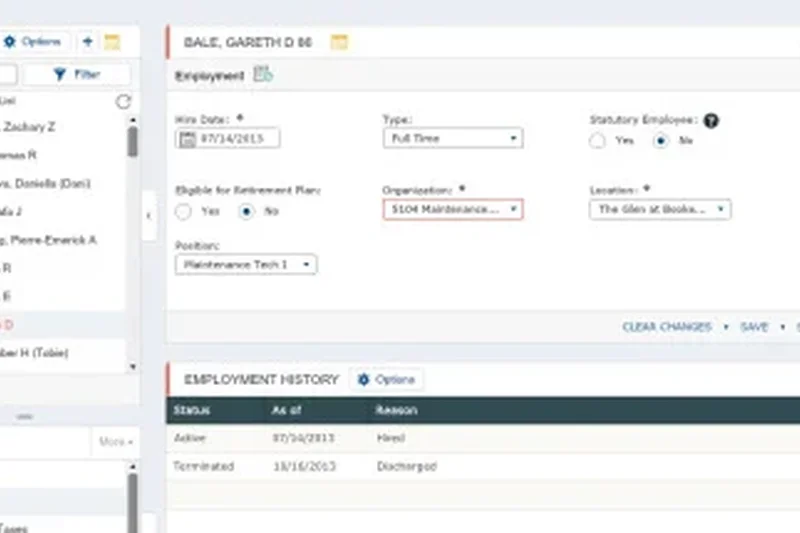
Task: Open the Location dropdown
Action: click(x=660, y=209)
